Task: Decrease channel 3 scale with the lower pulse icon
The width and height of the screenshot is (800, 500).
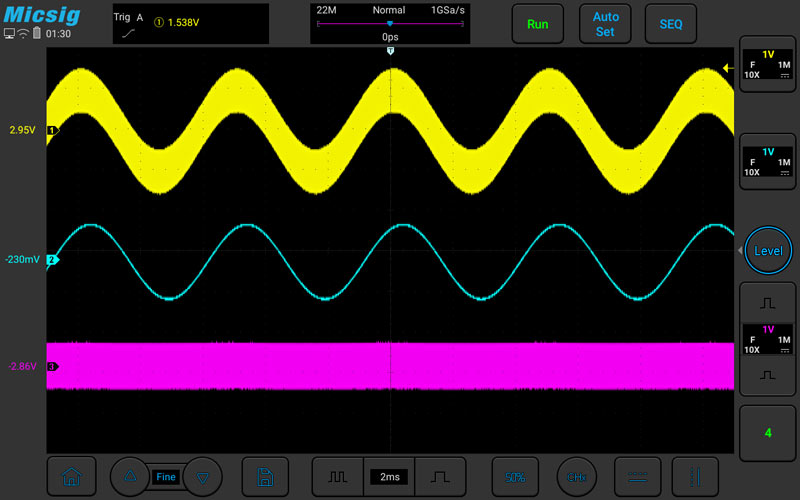Action: point(767,375)
